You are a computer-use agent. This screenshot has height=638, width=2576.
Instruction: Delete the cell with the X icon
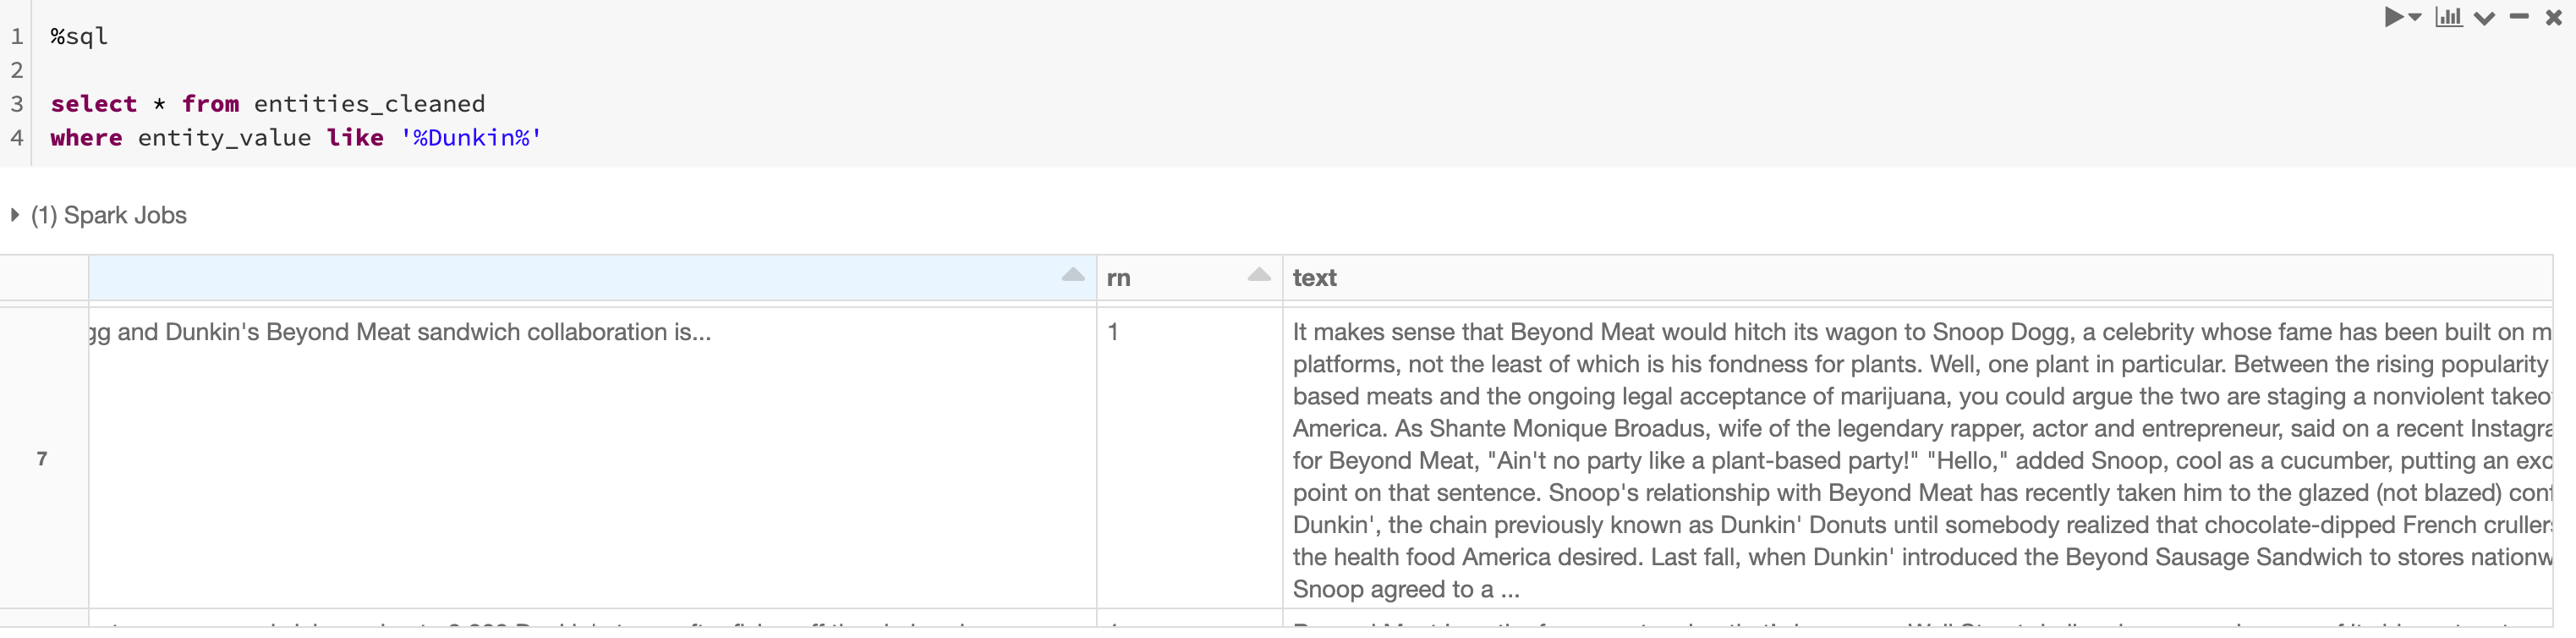pyautogui.click(x=2553, y=17)
